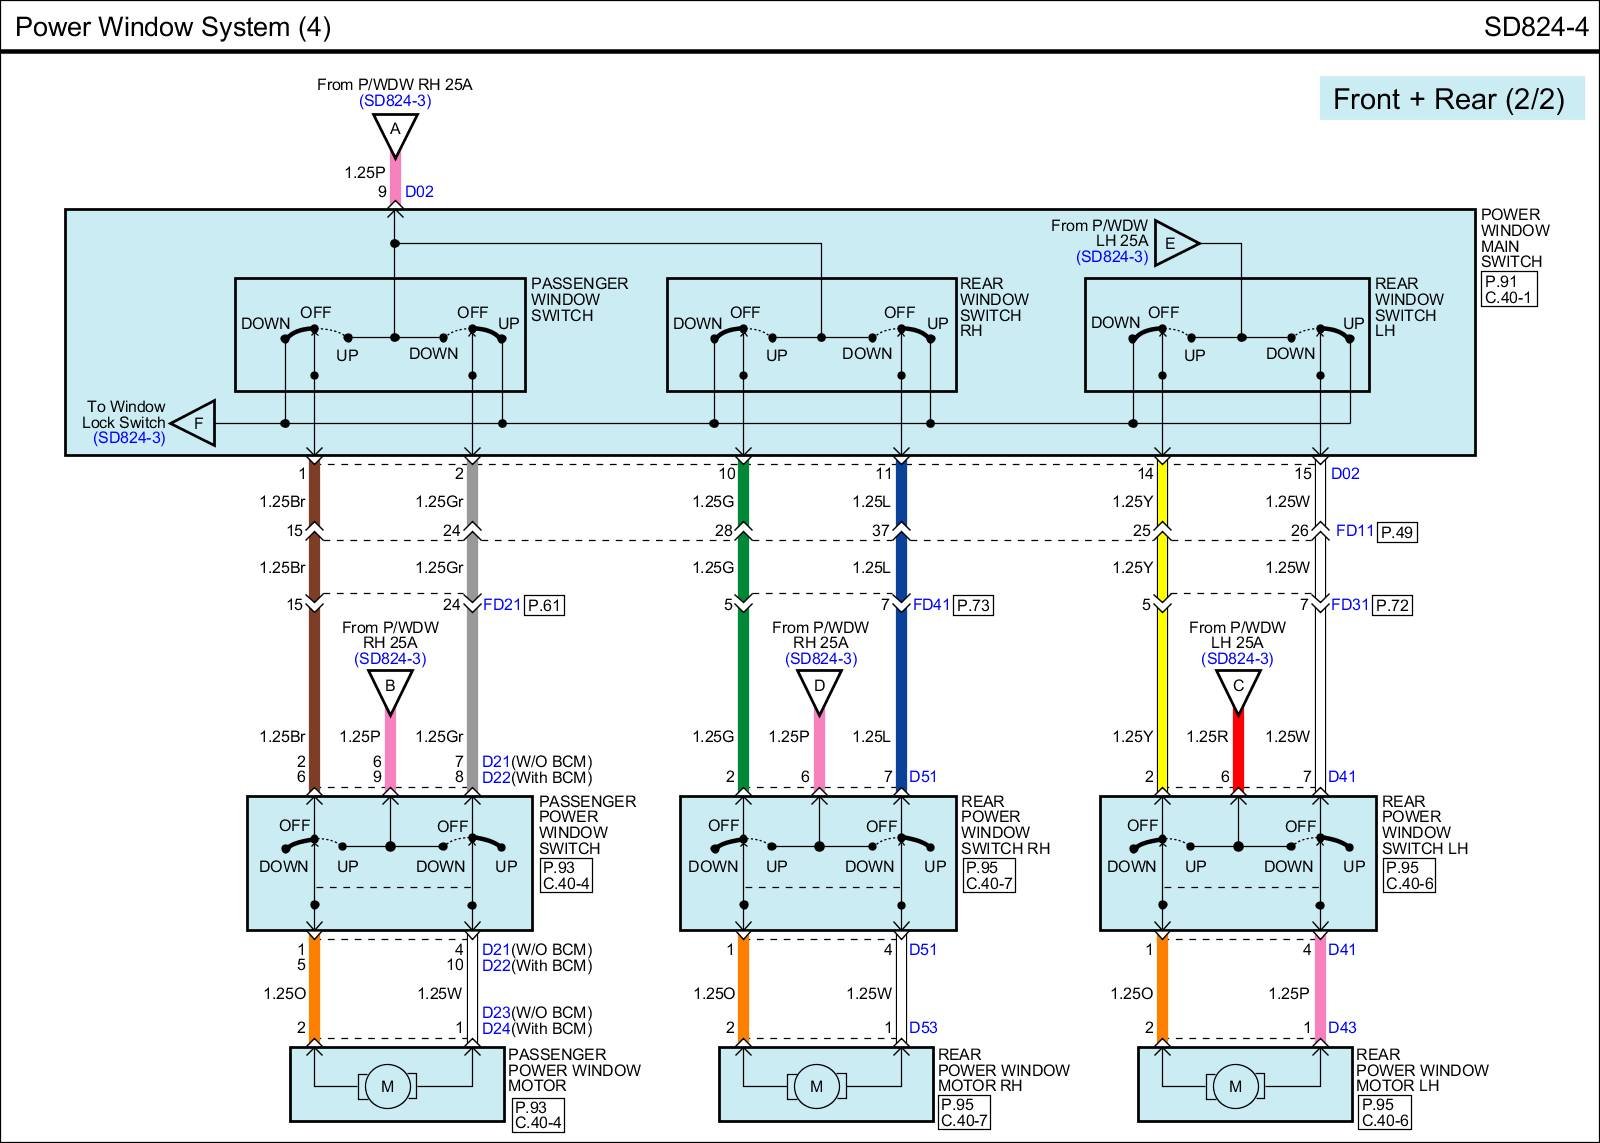Click the FD41 connector link
This screenshot has height=1143, width=1600.
(931, 605)
